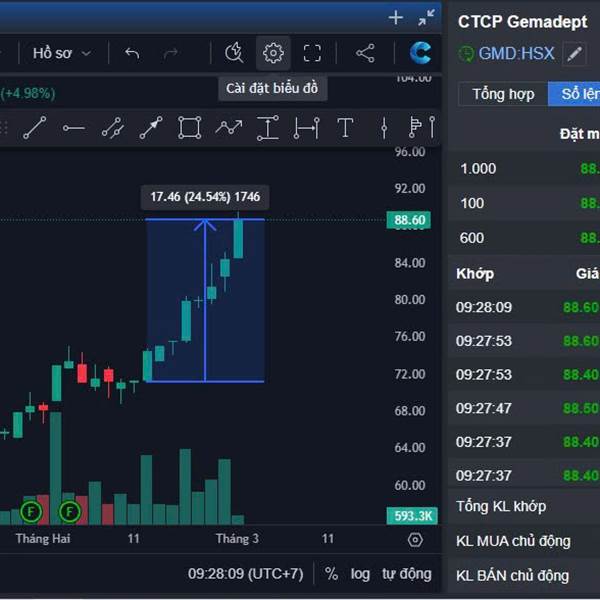Image resolution: width=600 pixels, height=600 pixels.
Task: Click the Tháng 3 date axis label
Action: click(237, 539)
